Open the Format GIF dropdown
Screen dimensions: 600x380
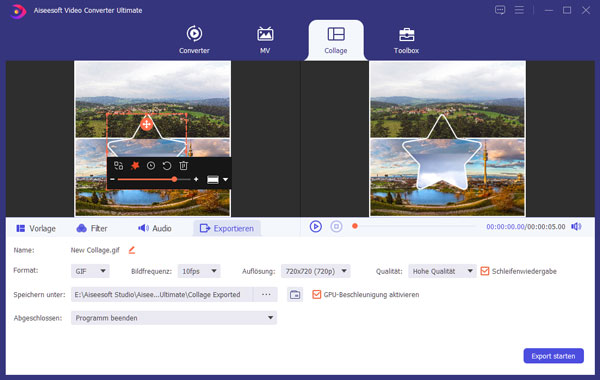point(90,271)
